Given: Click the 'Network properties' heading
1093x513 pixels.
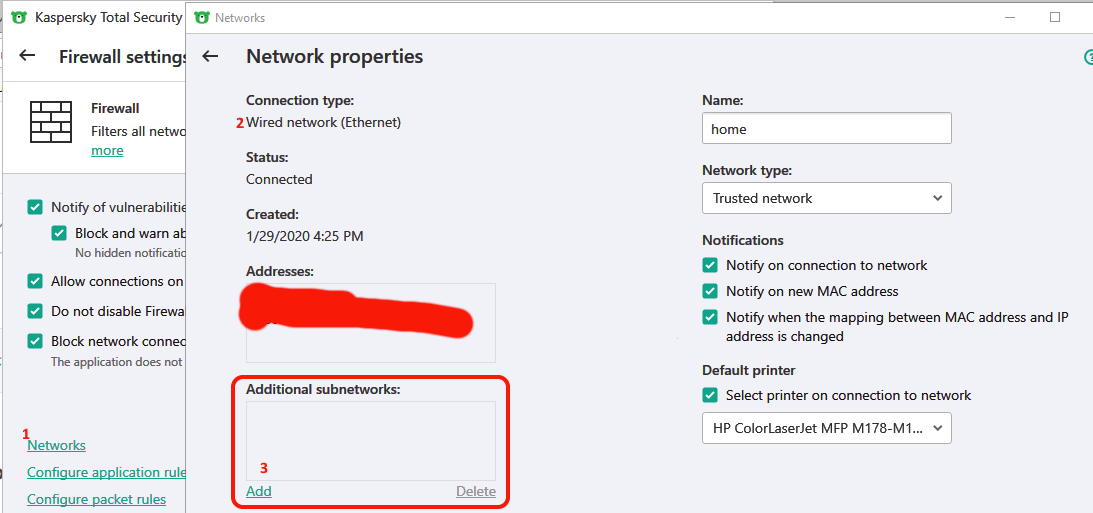Looking at the screenshot, I should tap(335, 56).
